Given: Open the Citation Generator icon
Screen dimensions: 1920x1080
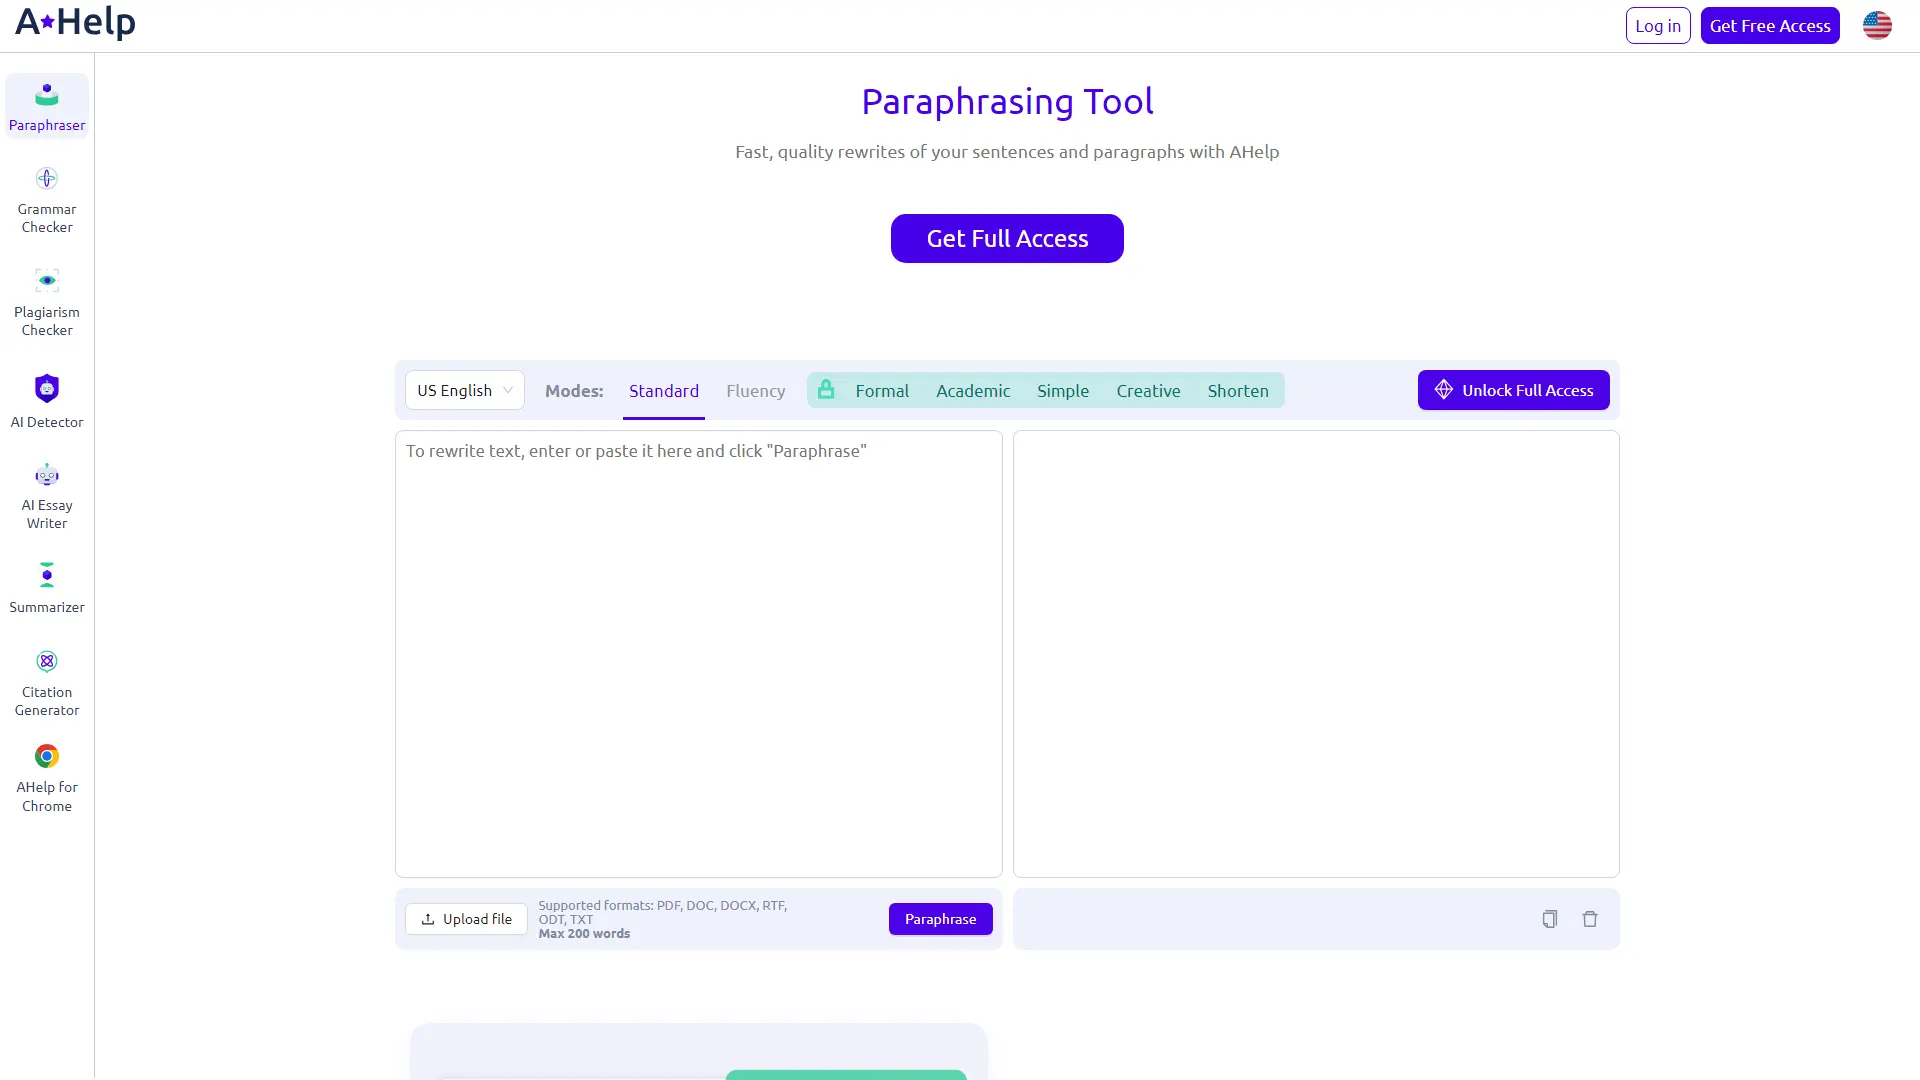Looking at the screenshot, I should pos(47,662).
